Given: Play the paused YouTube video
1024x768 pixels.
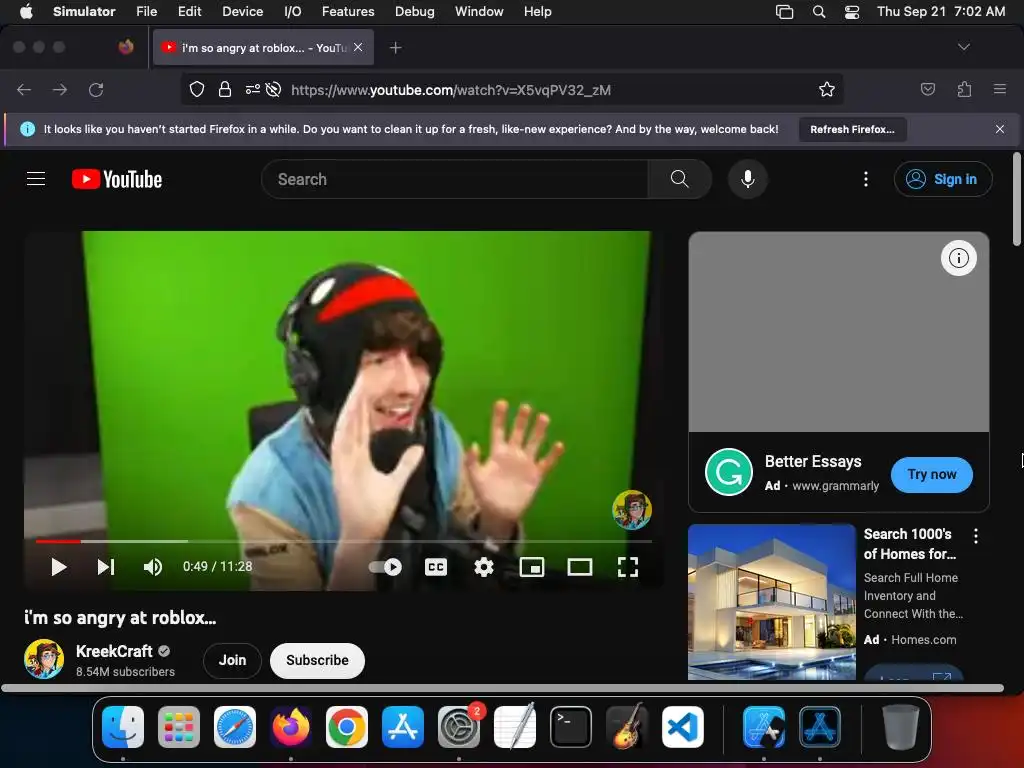Looking at the screenshot, I should [x=59, y=567].
